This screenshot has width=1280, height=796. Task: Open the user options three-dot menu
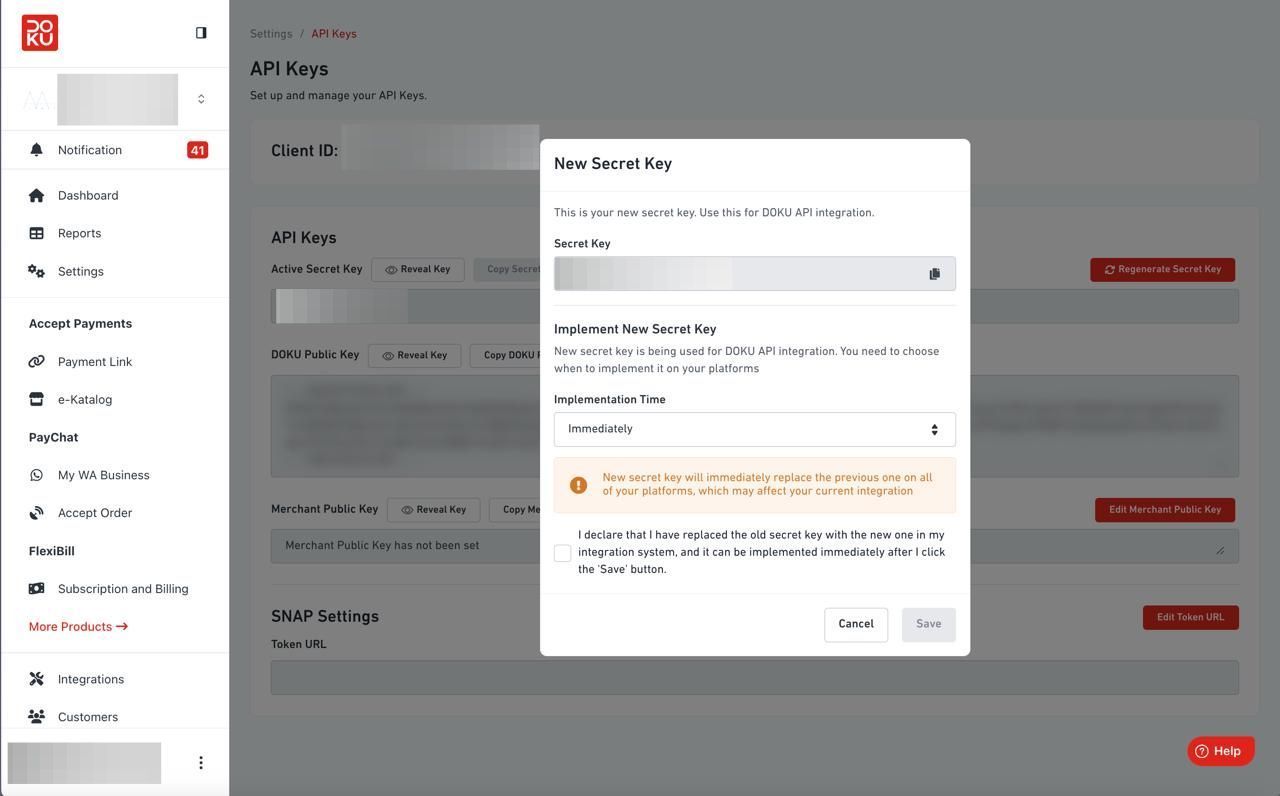click(201, 763)
